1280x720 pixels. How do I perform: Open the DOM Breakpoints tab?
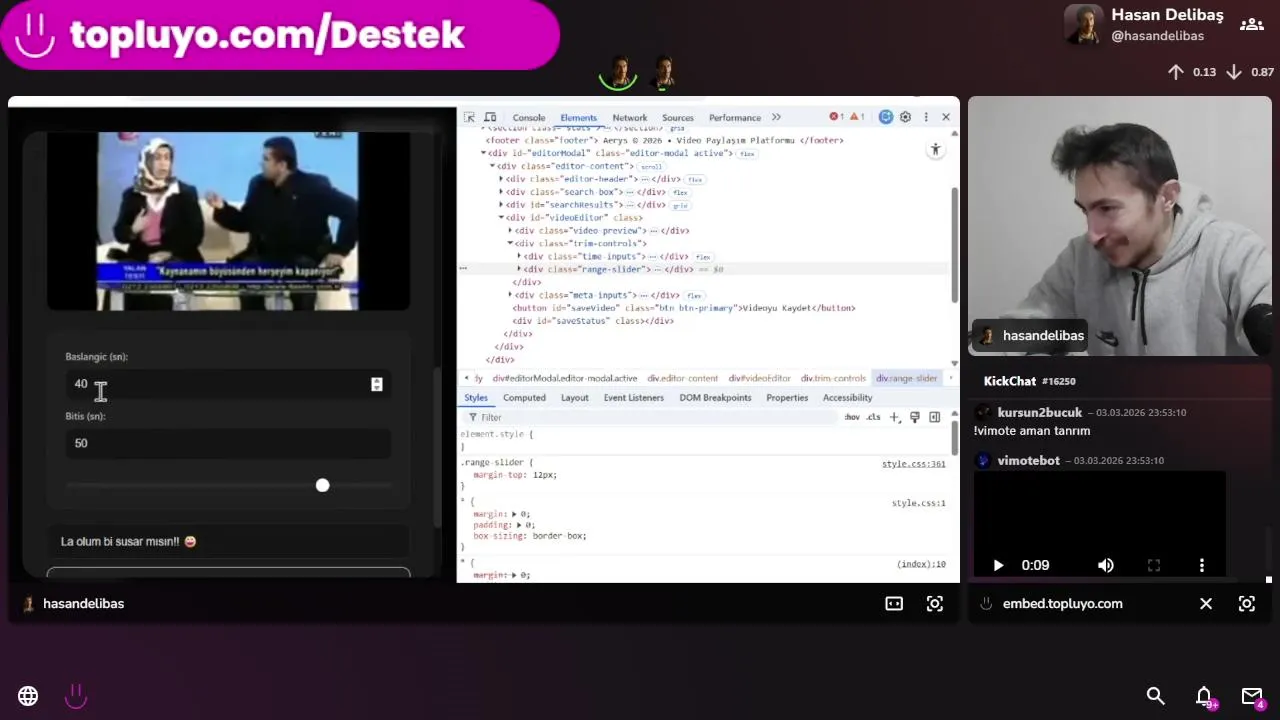pos(715,398)
